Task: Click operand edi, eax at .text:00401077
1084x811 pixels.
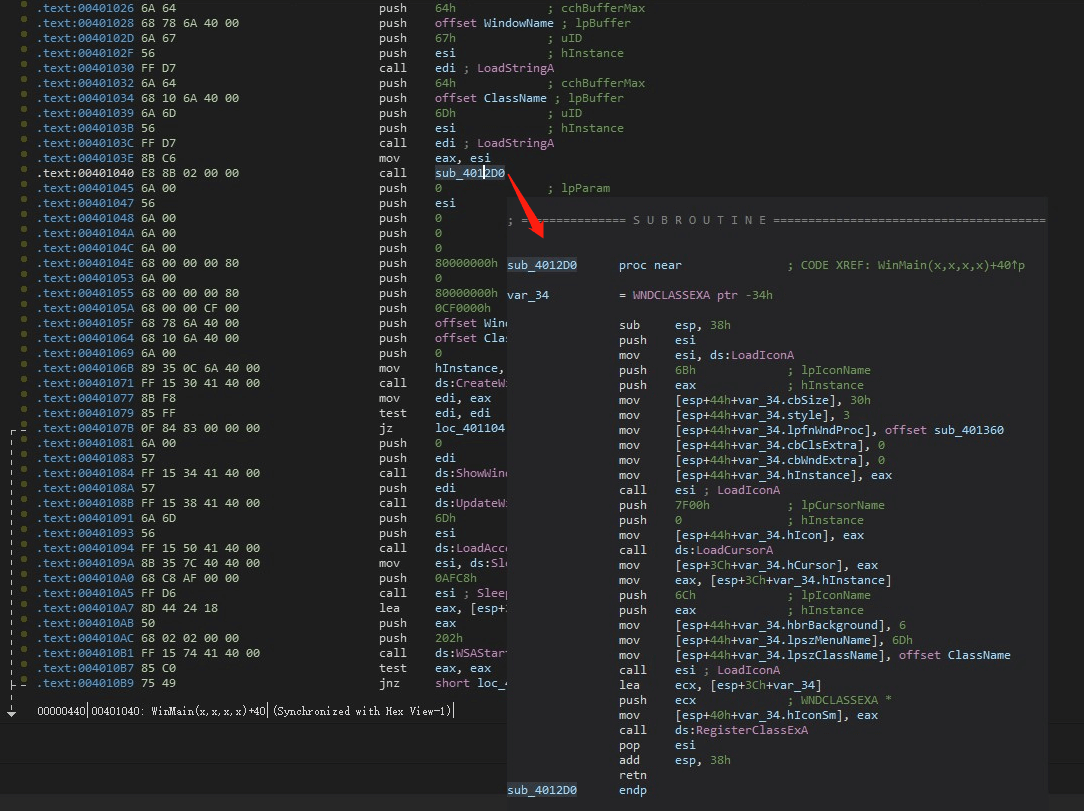Action: pyautogui.click(x=462, y=398)
